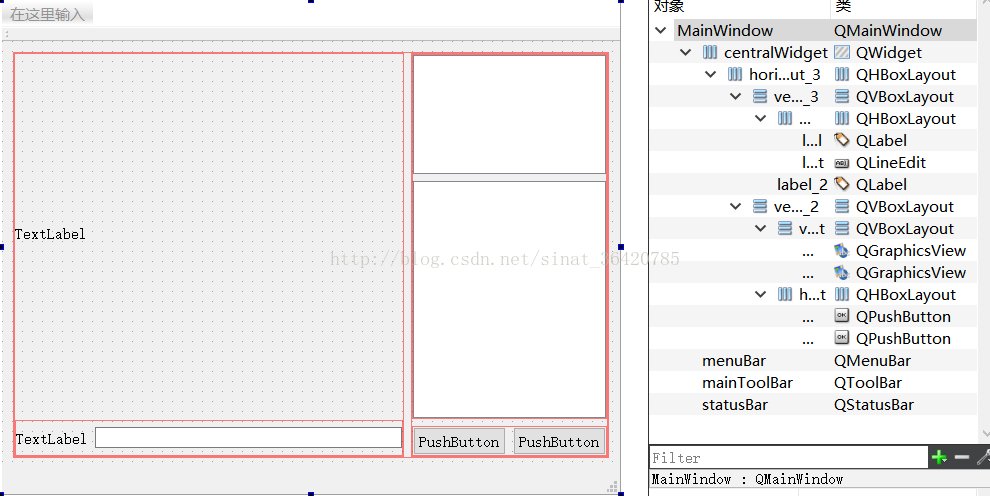Click the vertical layout icon beside ve..._2
The width and height of the screenshot is (990, 496).
click(x=760, y=206)
